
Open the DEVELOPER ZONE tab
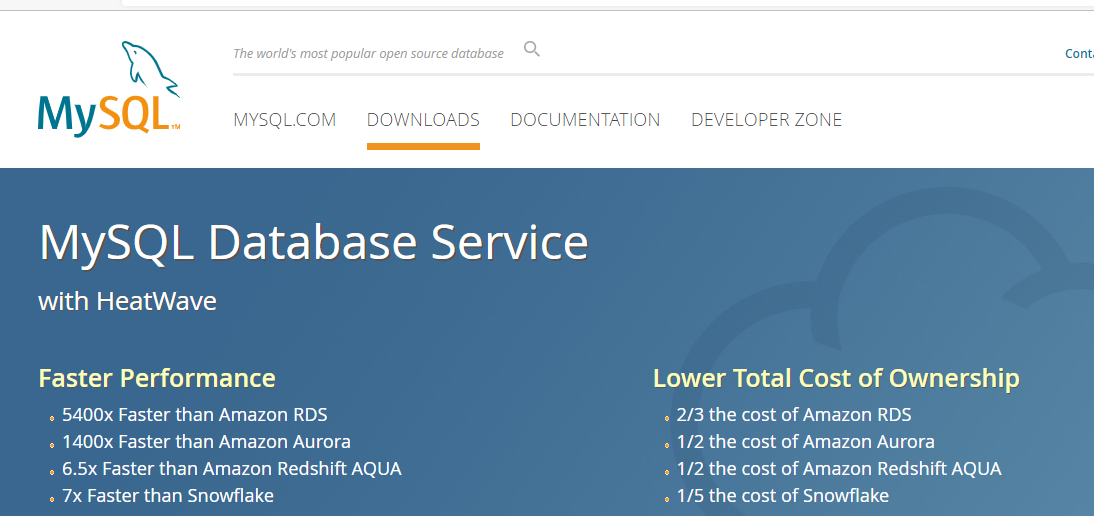(x=767, y=120)
